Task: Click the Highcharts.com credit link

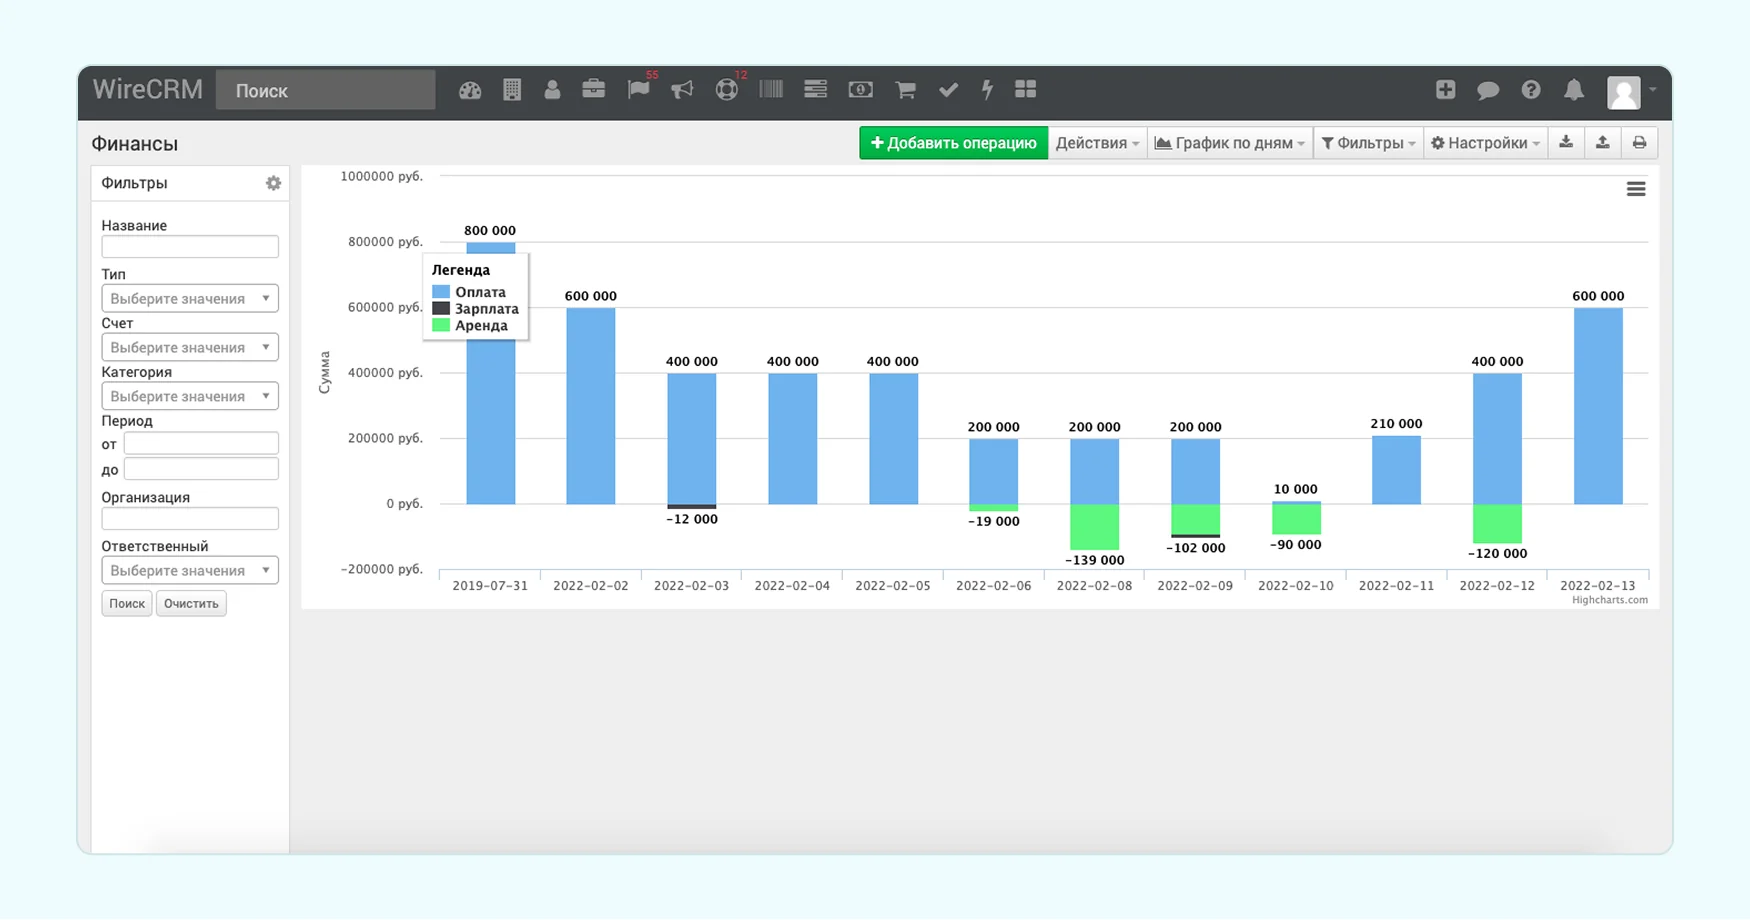Action: pyautogui.click(x=1610, y=600)
